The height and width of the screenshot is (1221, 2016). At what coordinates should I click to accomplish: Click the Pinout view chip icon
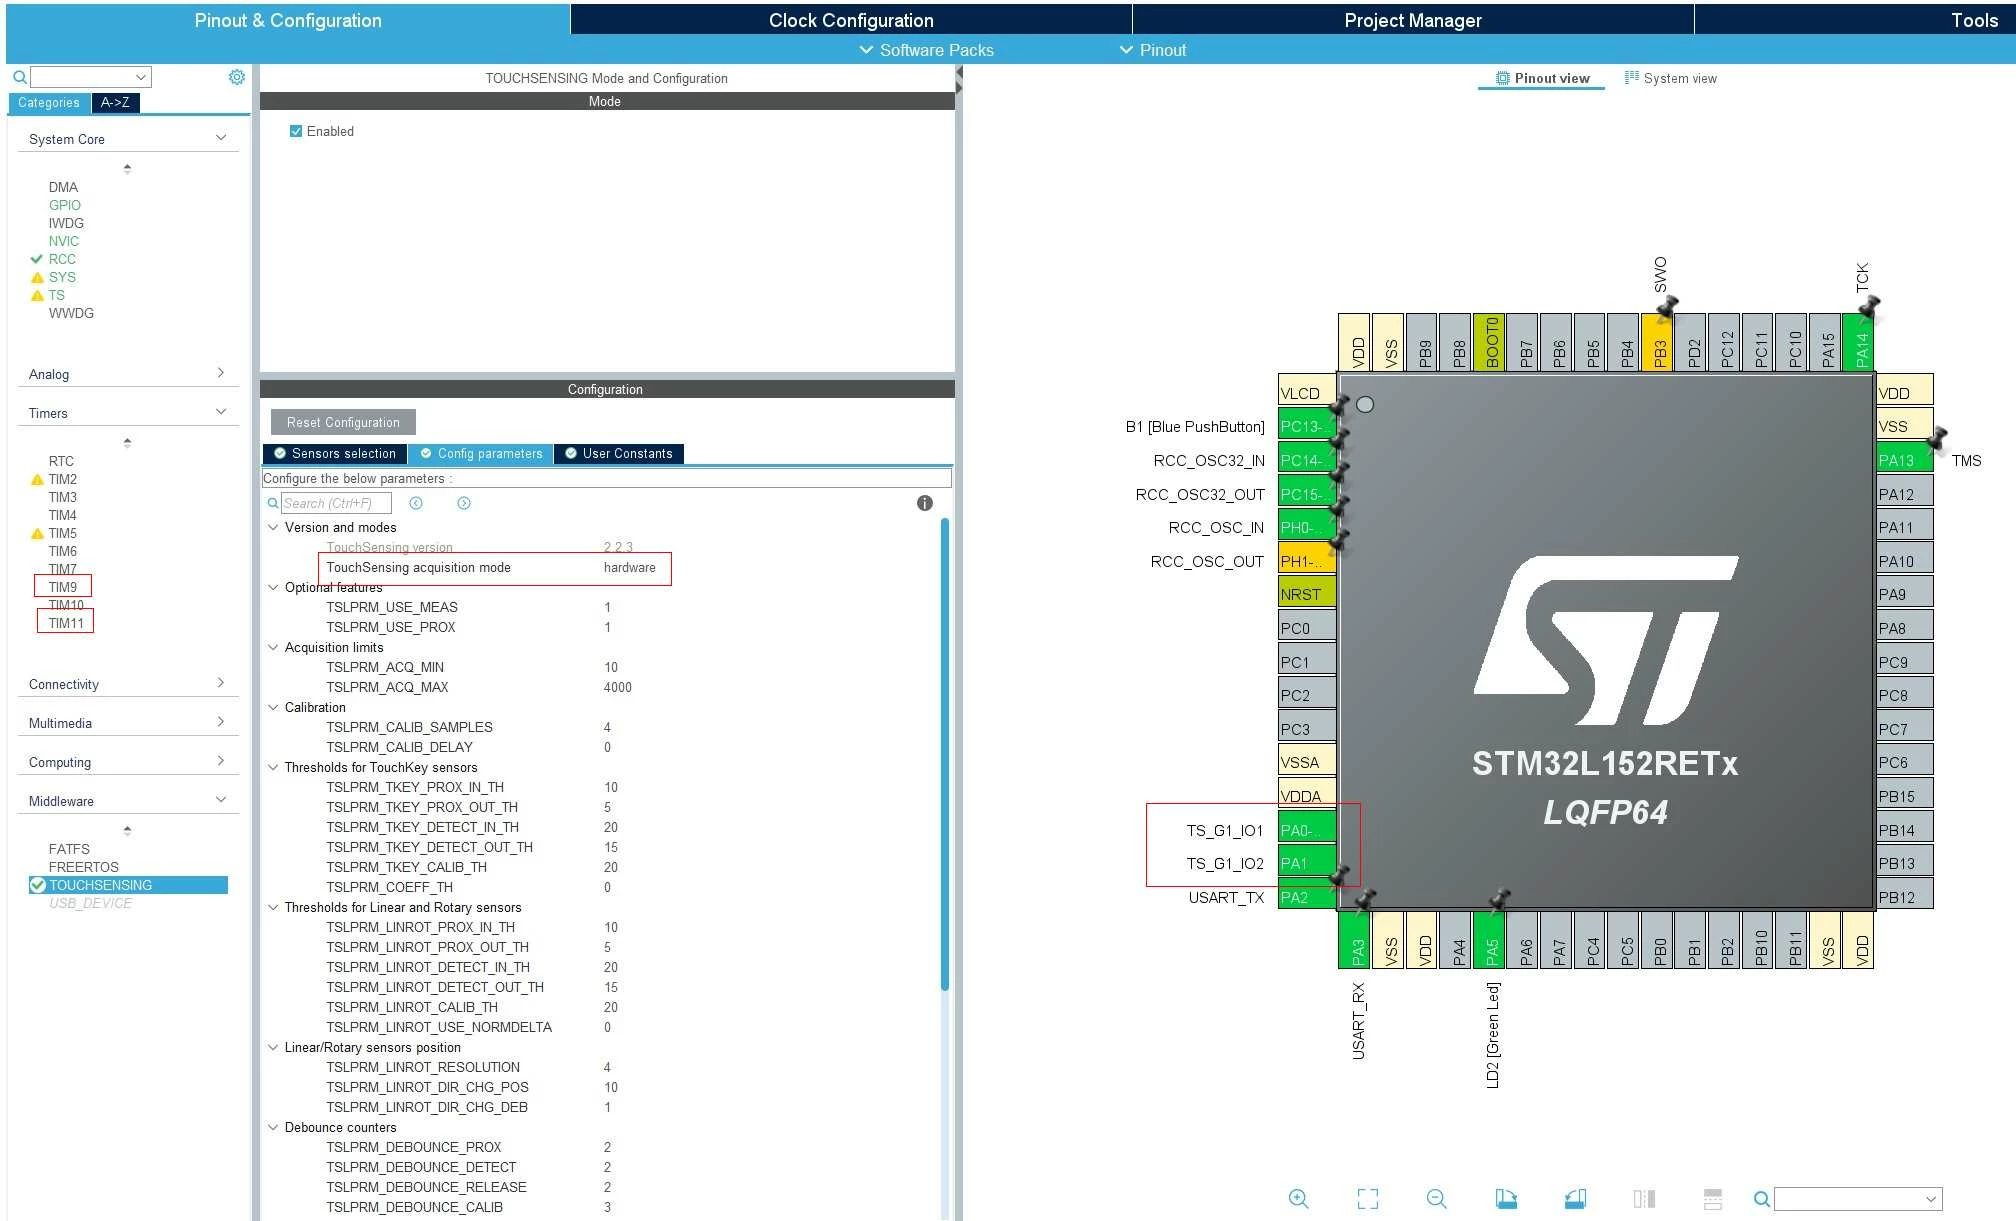pyautogui.click(x=1502, y=78)
